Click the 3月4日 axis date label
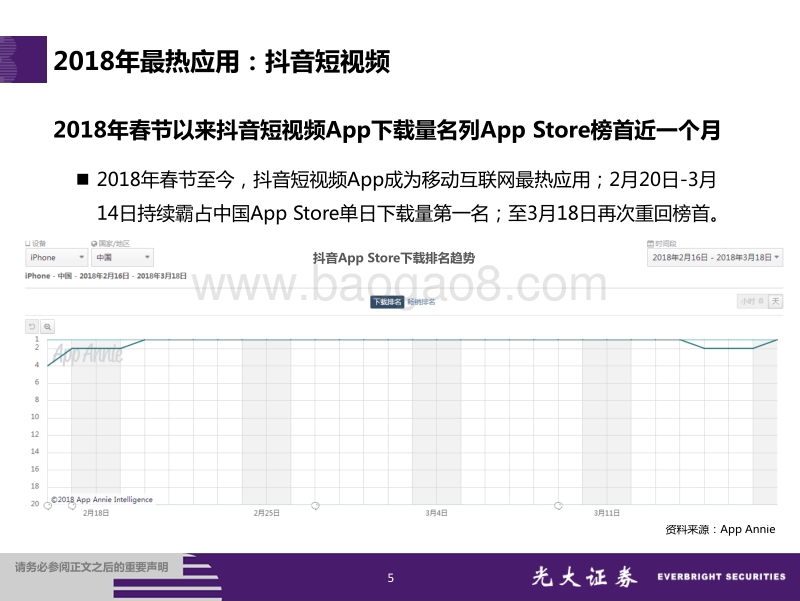 pos(436,513)
